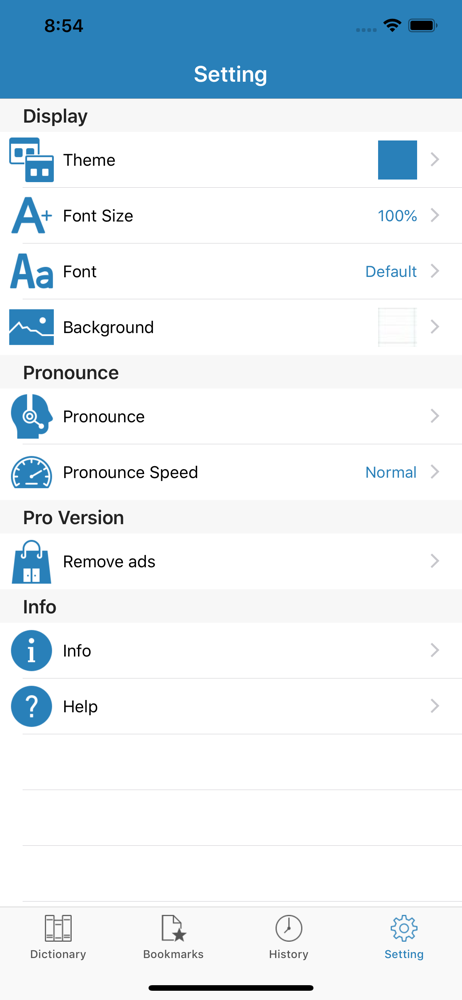Tap the Font Aa icon
This screenshot has height=1000, width=462.
click(x=31, y=271)
